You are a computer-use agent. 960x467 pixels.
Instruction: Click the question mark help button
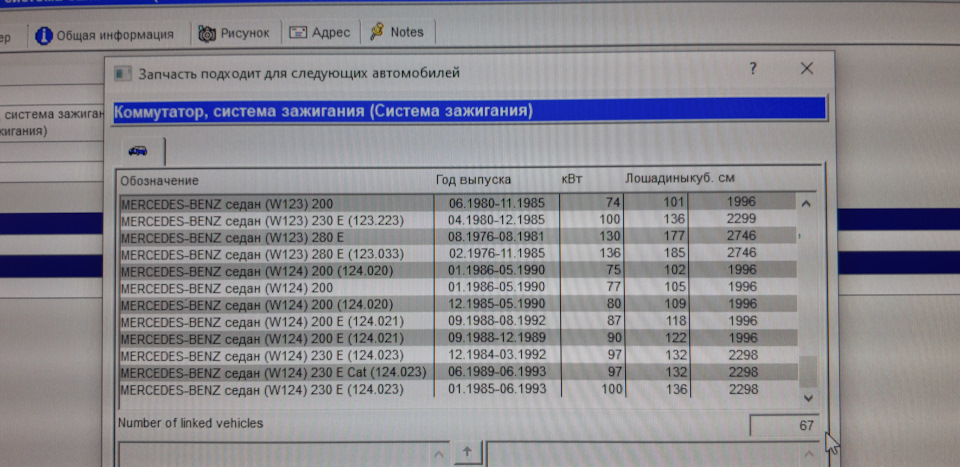tap(753, 69)
